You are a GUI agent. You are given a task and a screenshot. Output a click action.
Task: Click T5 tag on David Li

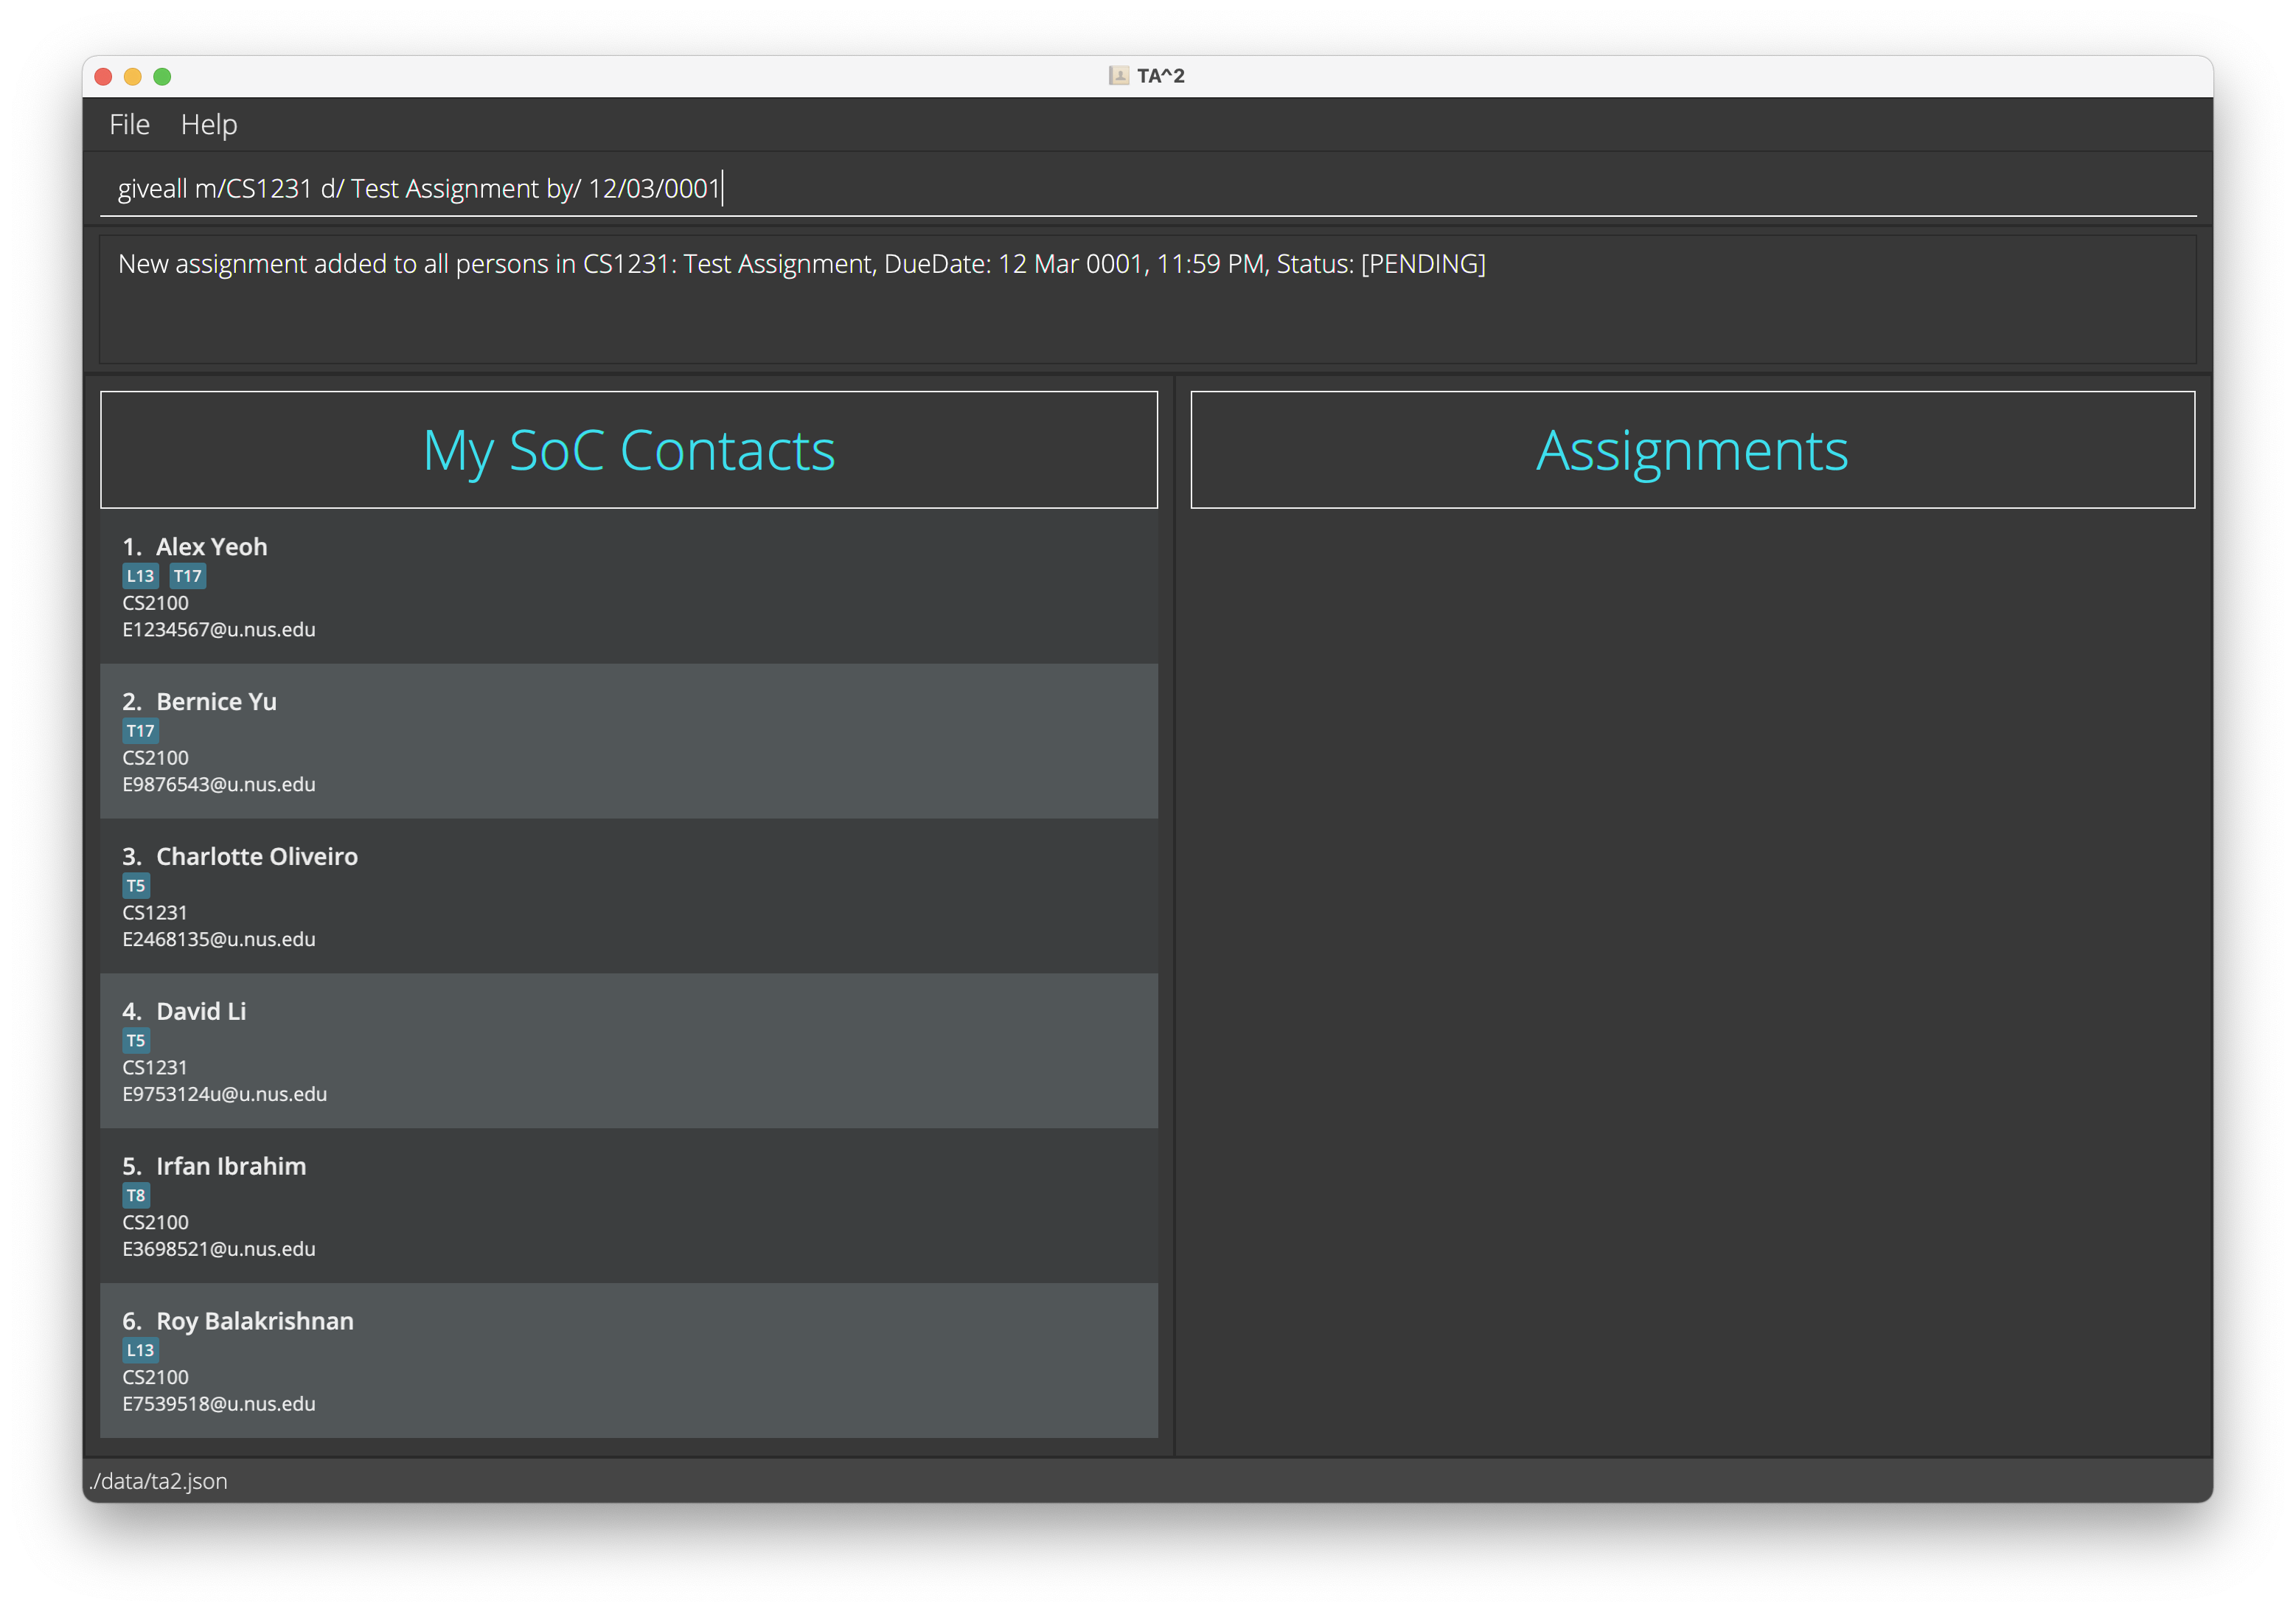(136, 1041)
